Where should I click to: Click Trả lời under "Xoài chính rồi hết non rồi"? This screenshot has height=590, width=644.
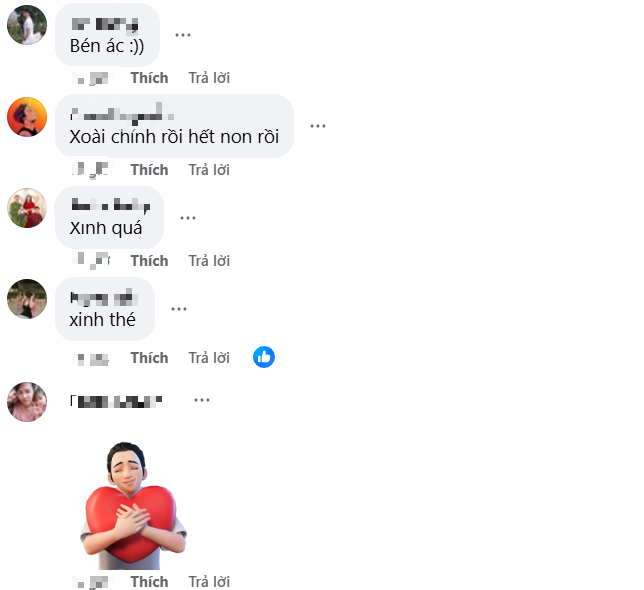[x=209, y=170]
